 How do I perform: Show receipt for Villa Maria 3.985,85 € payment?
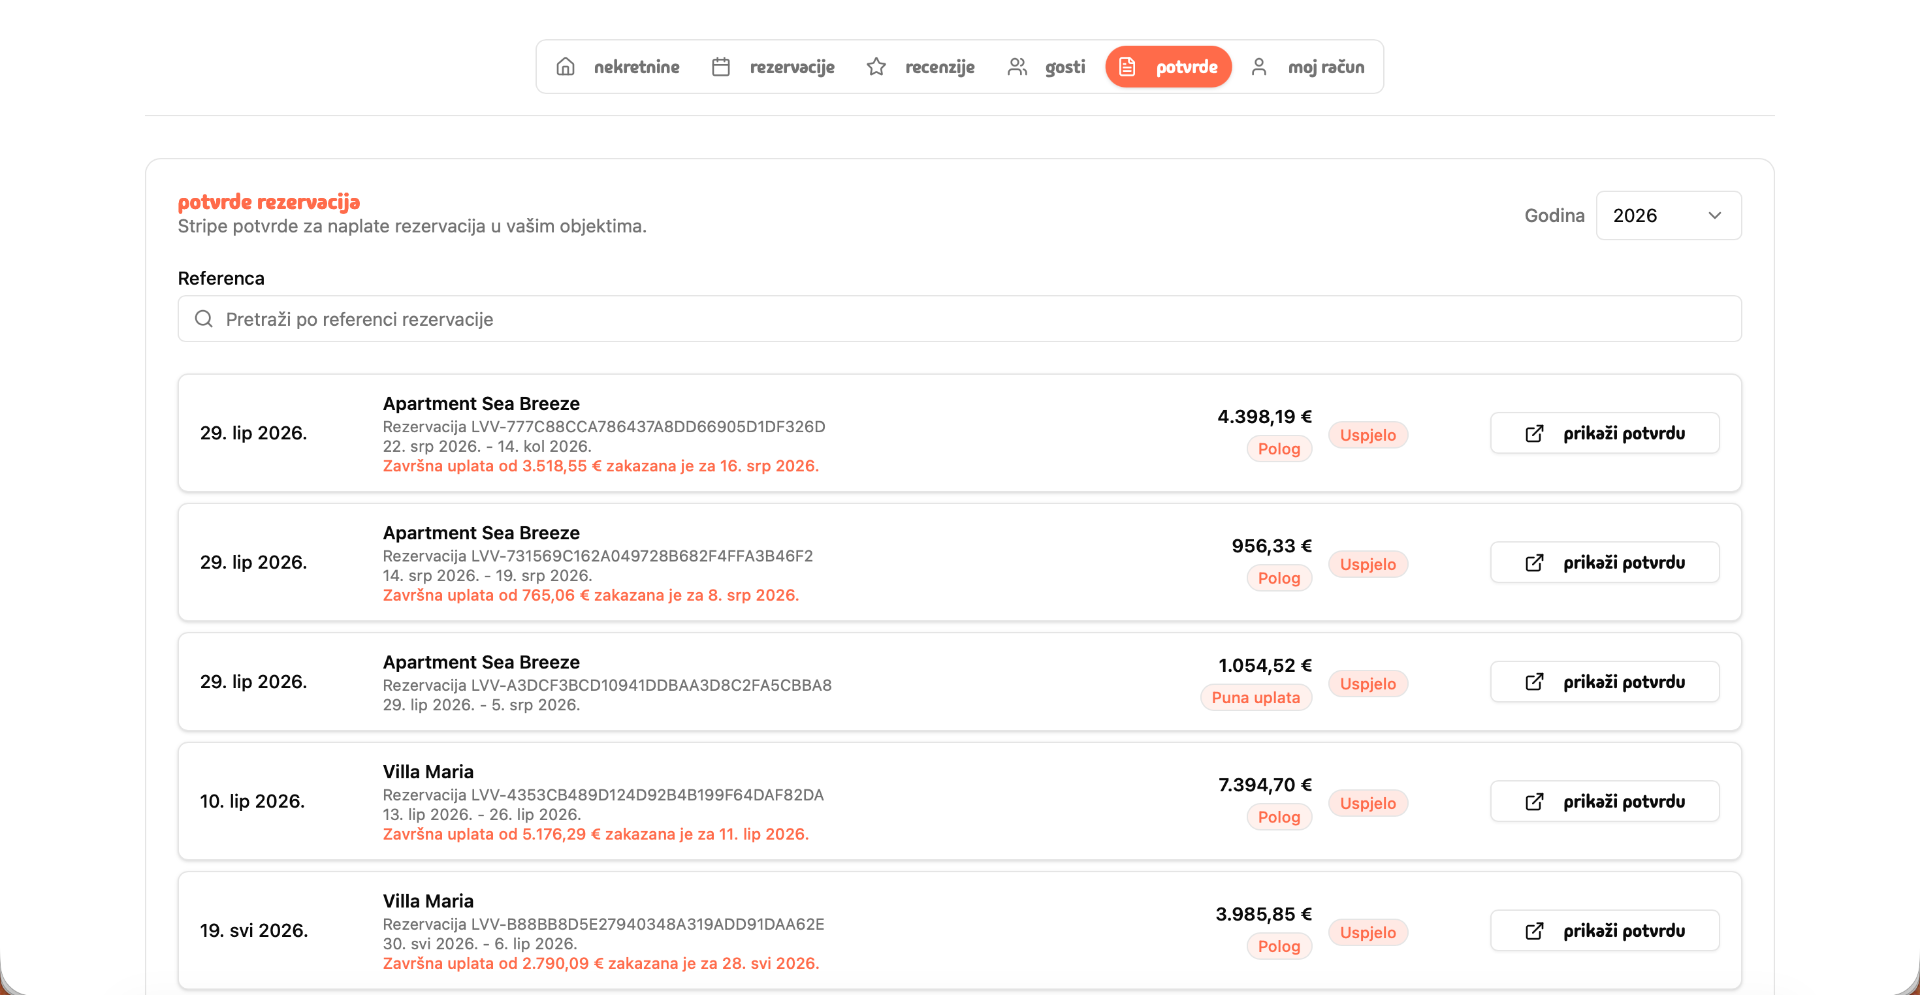point(1605,930)
